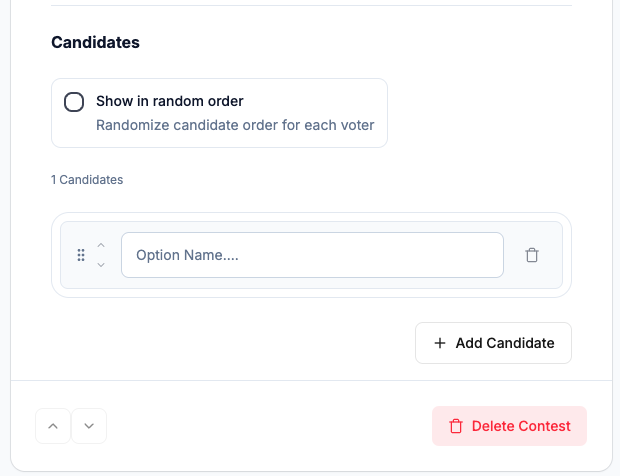This screenshot has width=620, height=476.
Task: Delete the candidate using its trash icon
Action: tap(532, 255)
